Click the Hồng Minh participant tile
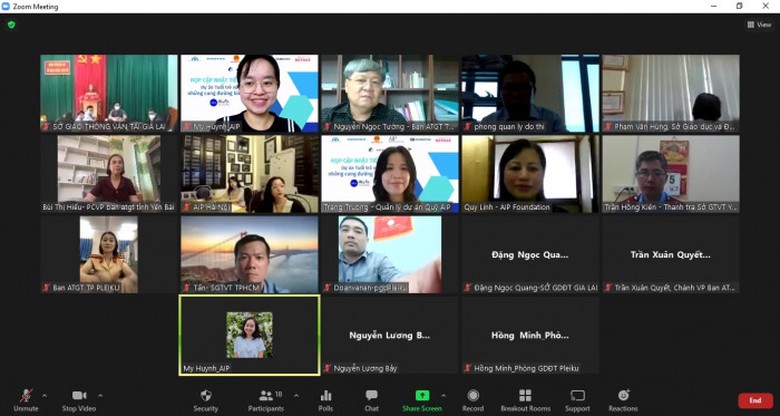 [529, 335]
